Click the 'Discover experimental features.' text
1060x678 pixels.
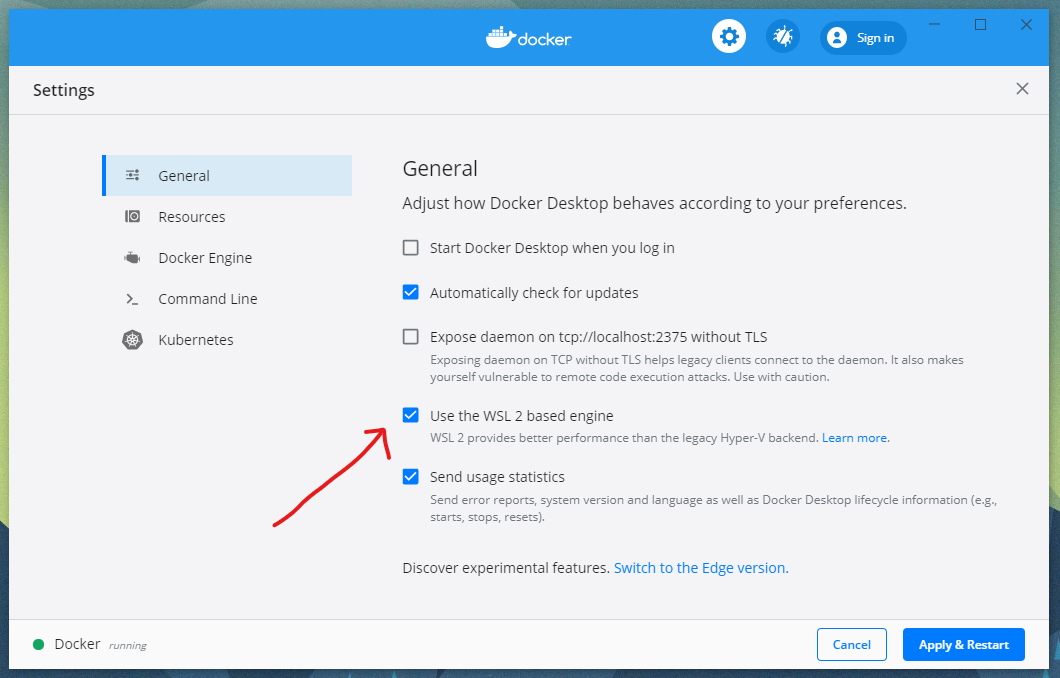506,568
